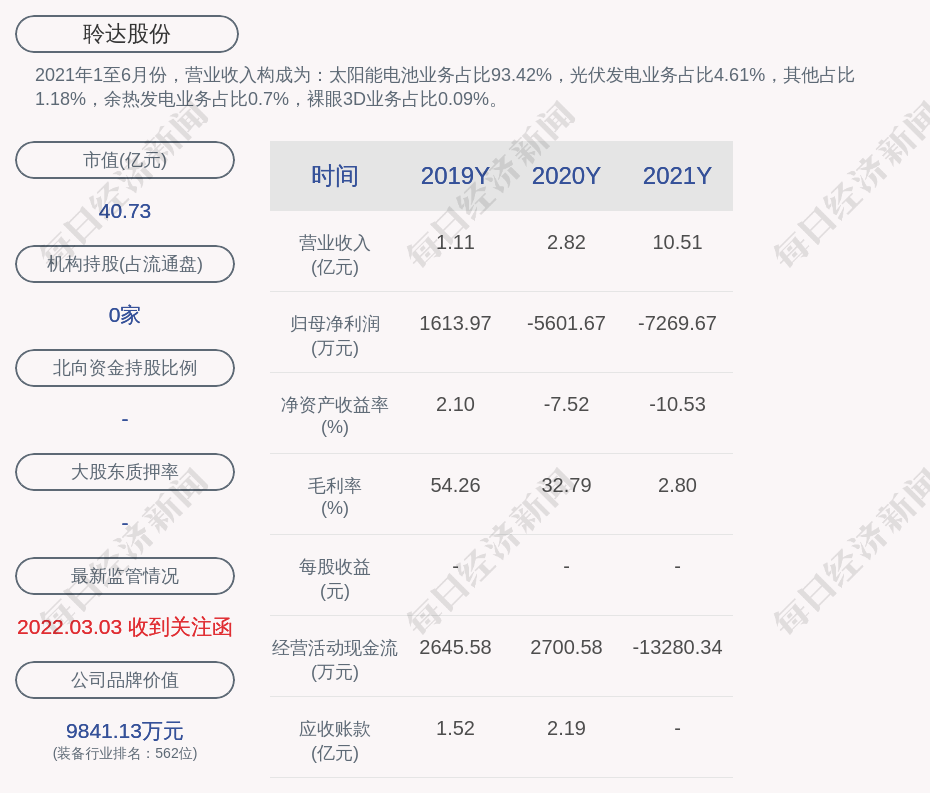This screenshot has height=793, width=930.
Task: Select the 应收账款(亿元) row label
Action: [x=335, y=741]
